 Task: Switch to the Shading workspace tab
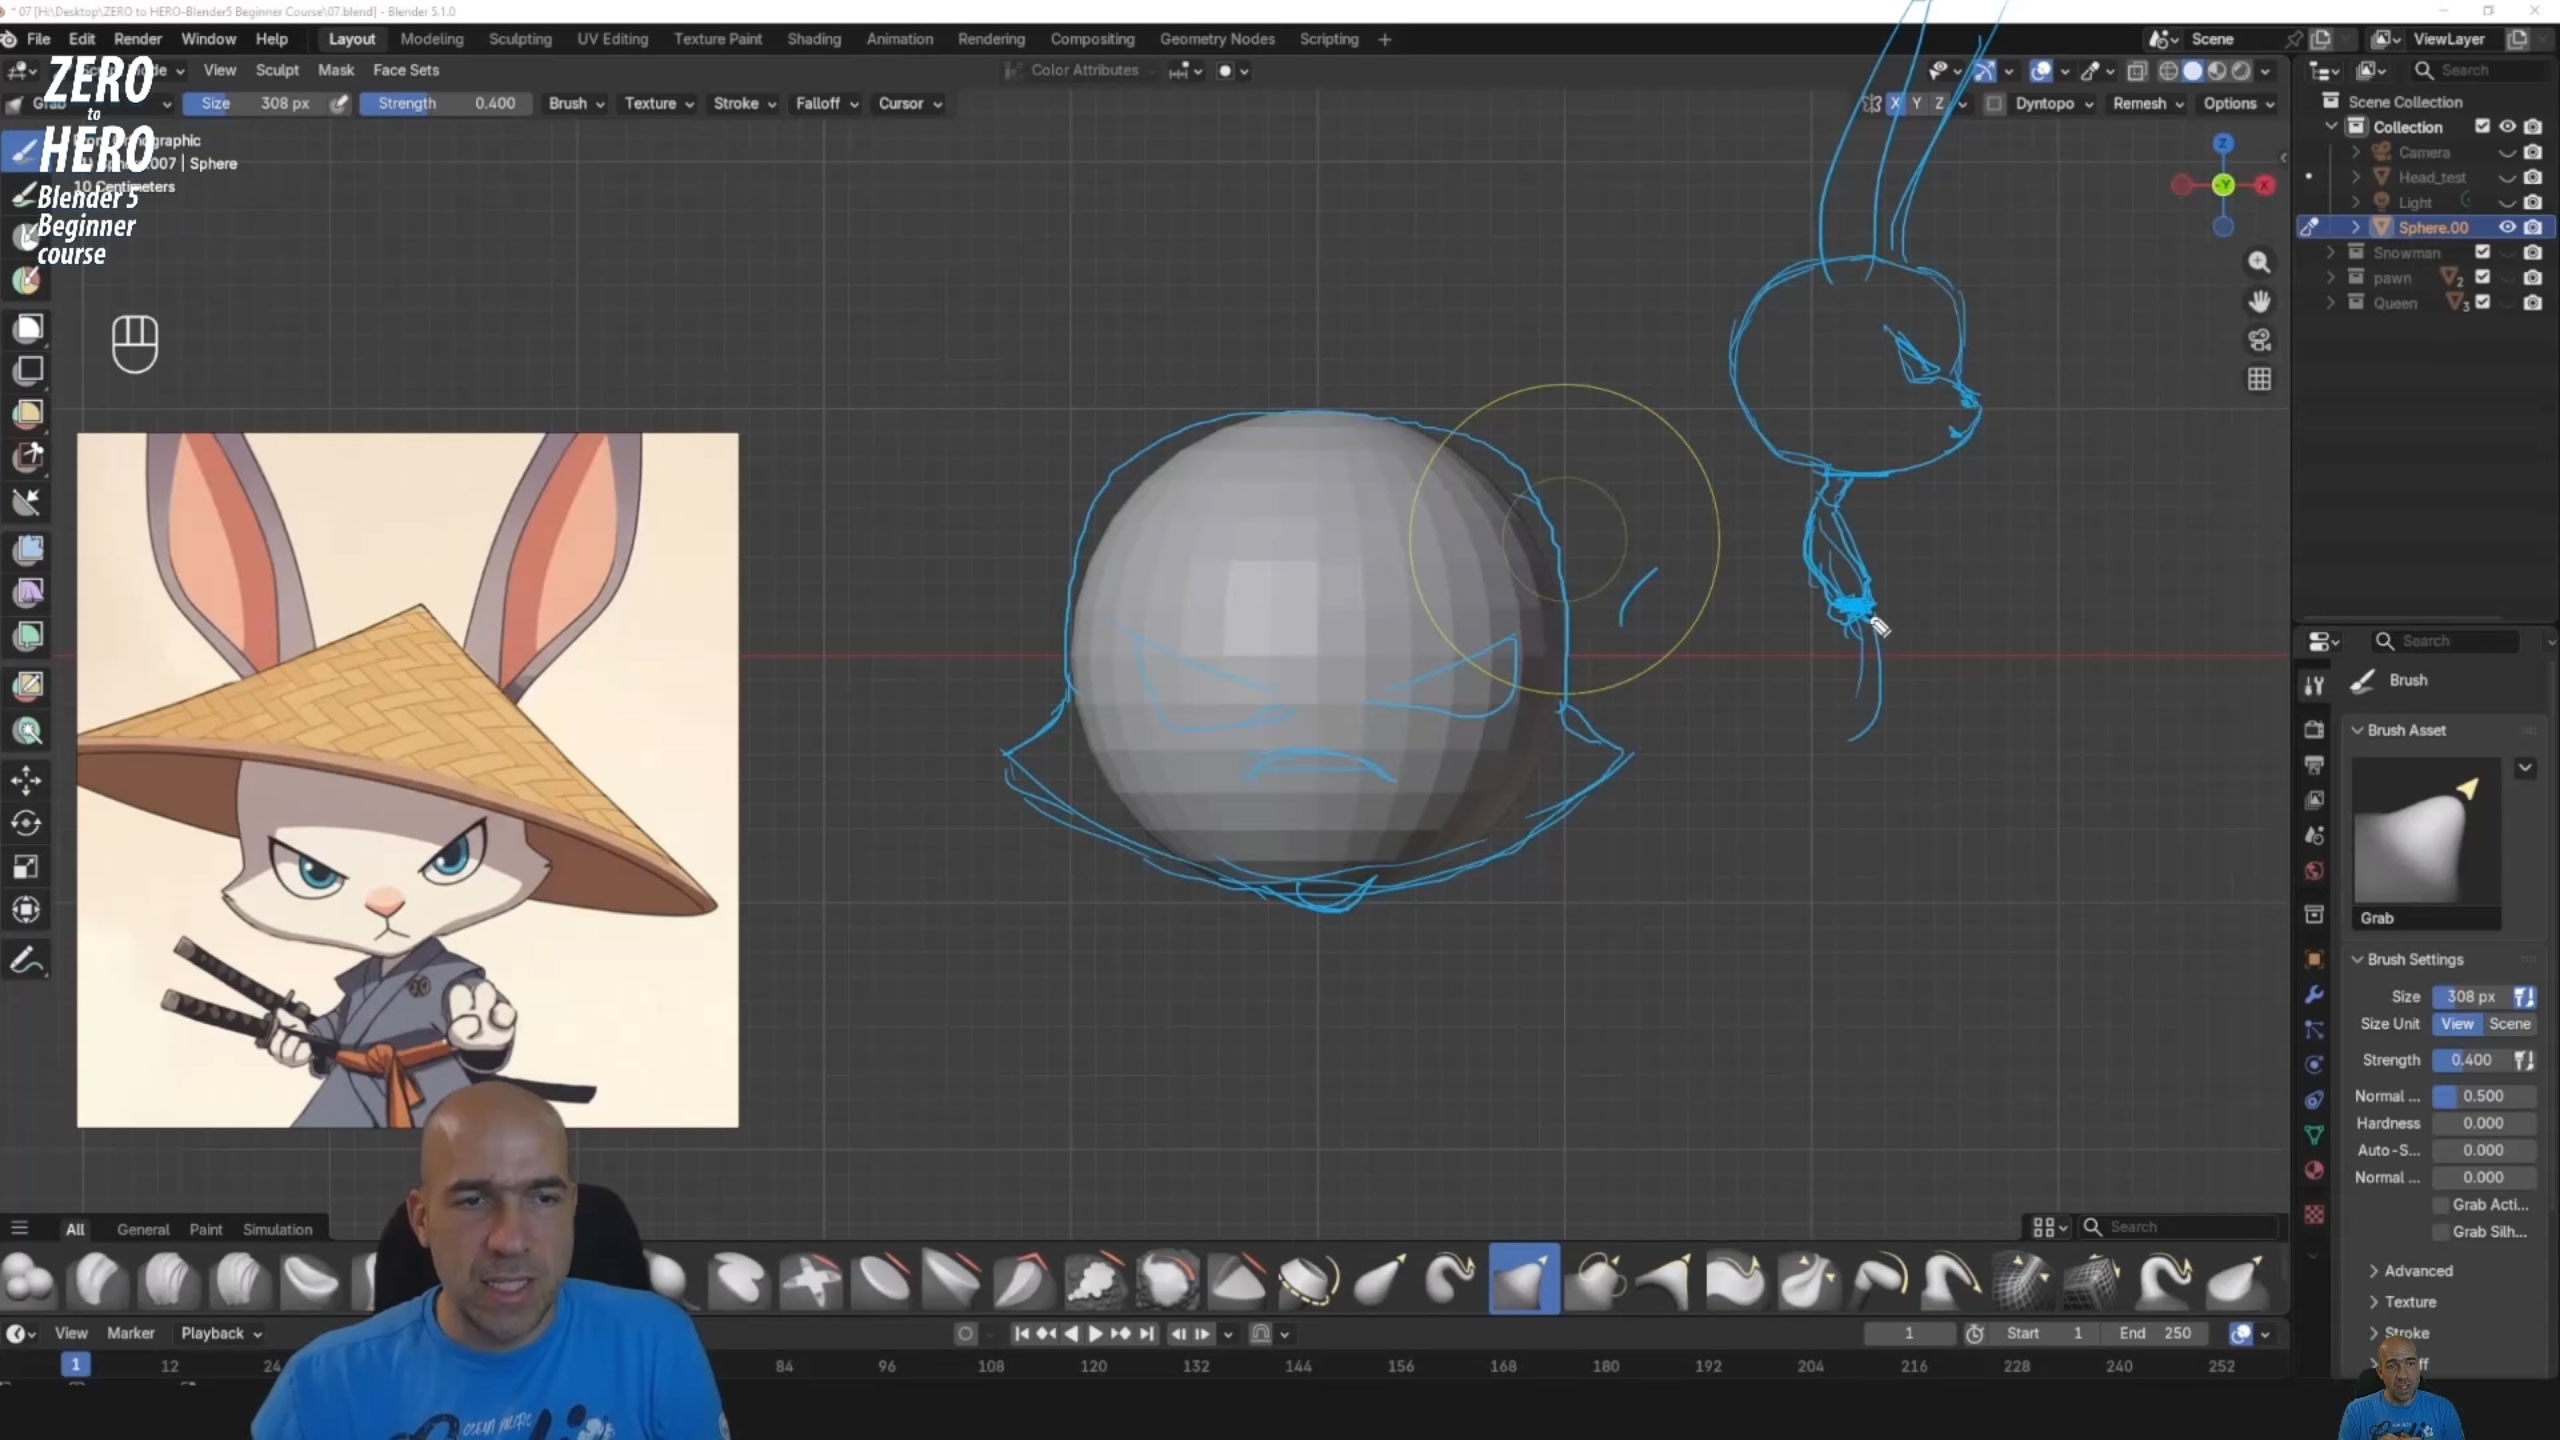pyautogui.click(x=814, y=39)
